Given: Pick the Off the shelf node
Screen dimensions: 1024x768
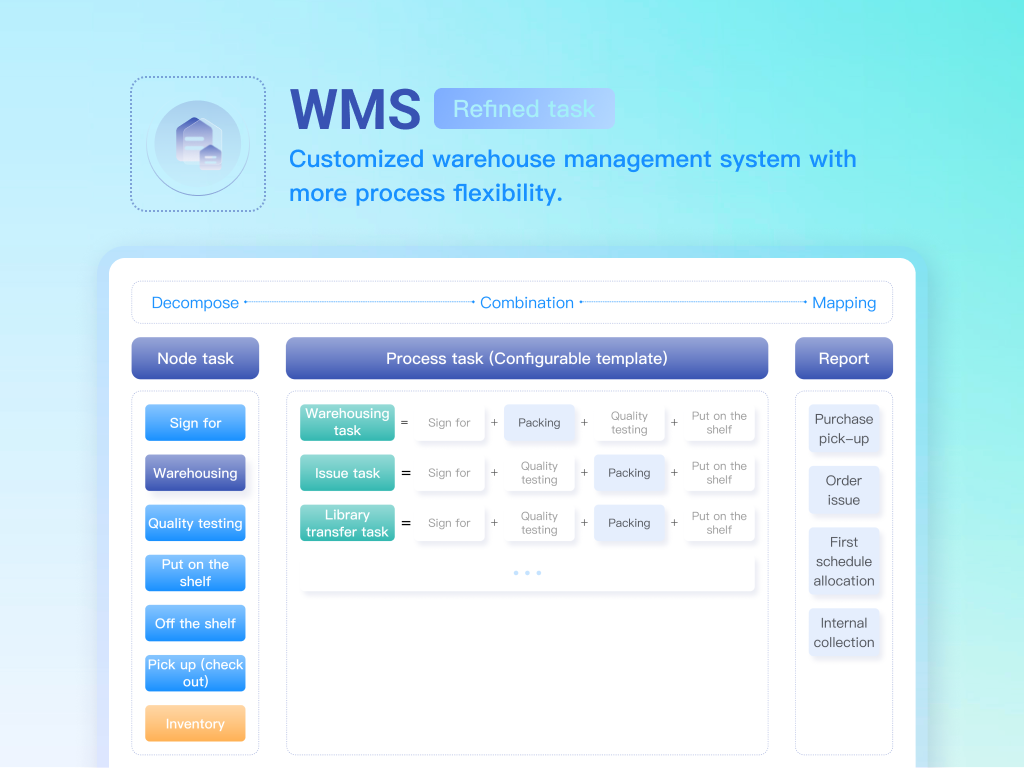Looking at the screenshot, I should (195, 623).
